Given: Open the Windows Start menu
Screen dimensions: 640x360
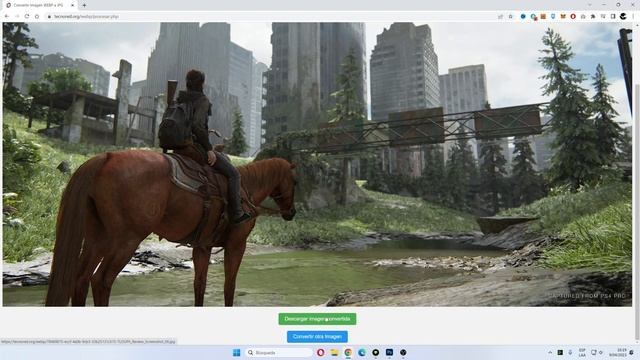Looking at the screenshot, I should tap(236, 352).
